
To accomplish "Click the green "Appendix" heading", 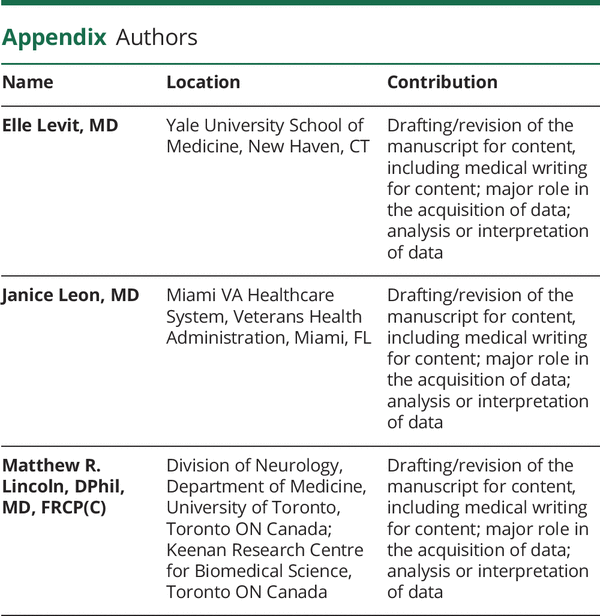I will click(x=53, y=38).
